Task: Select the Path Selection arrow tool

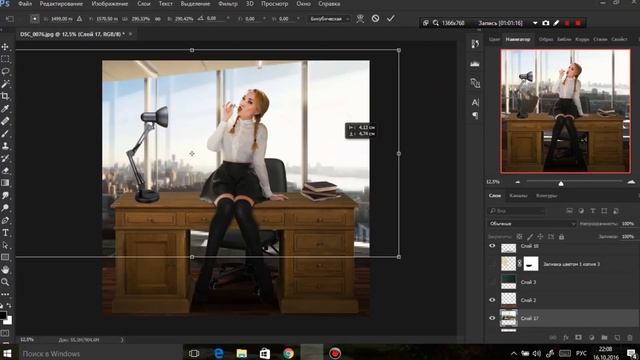Action: click(x=5, y=245)
